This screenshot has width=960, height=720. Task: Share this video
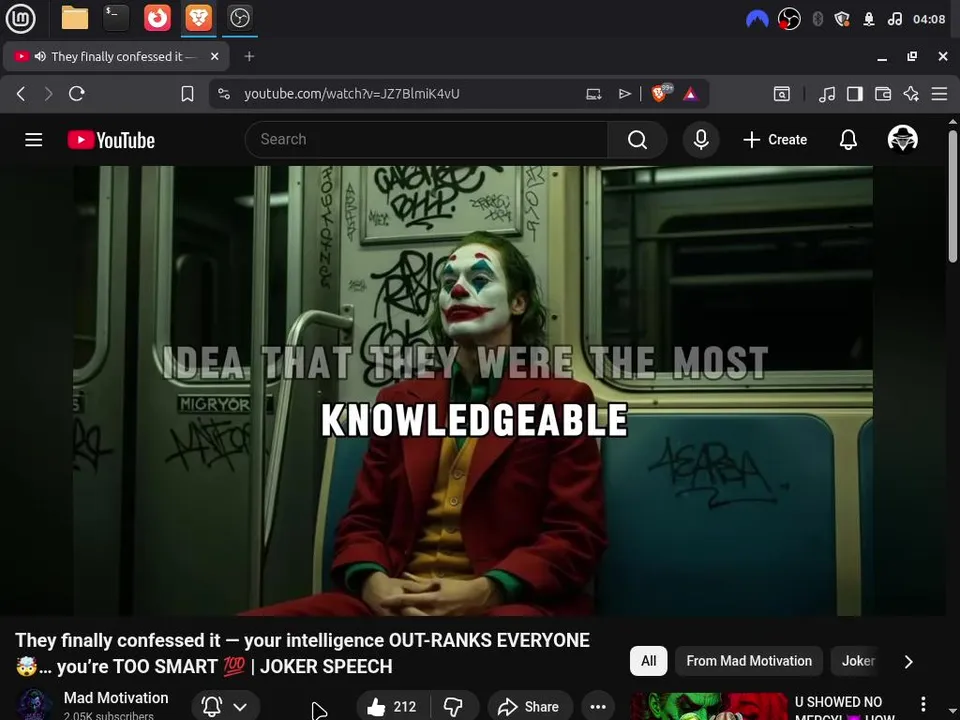pos(530,707)
